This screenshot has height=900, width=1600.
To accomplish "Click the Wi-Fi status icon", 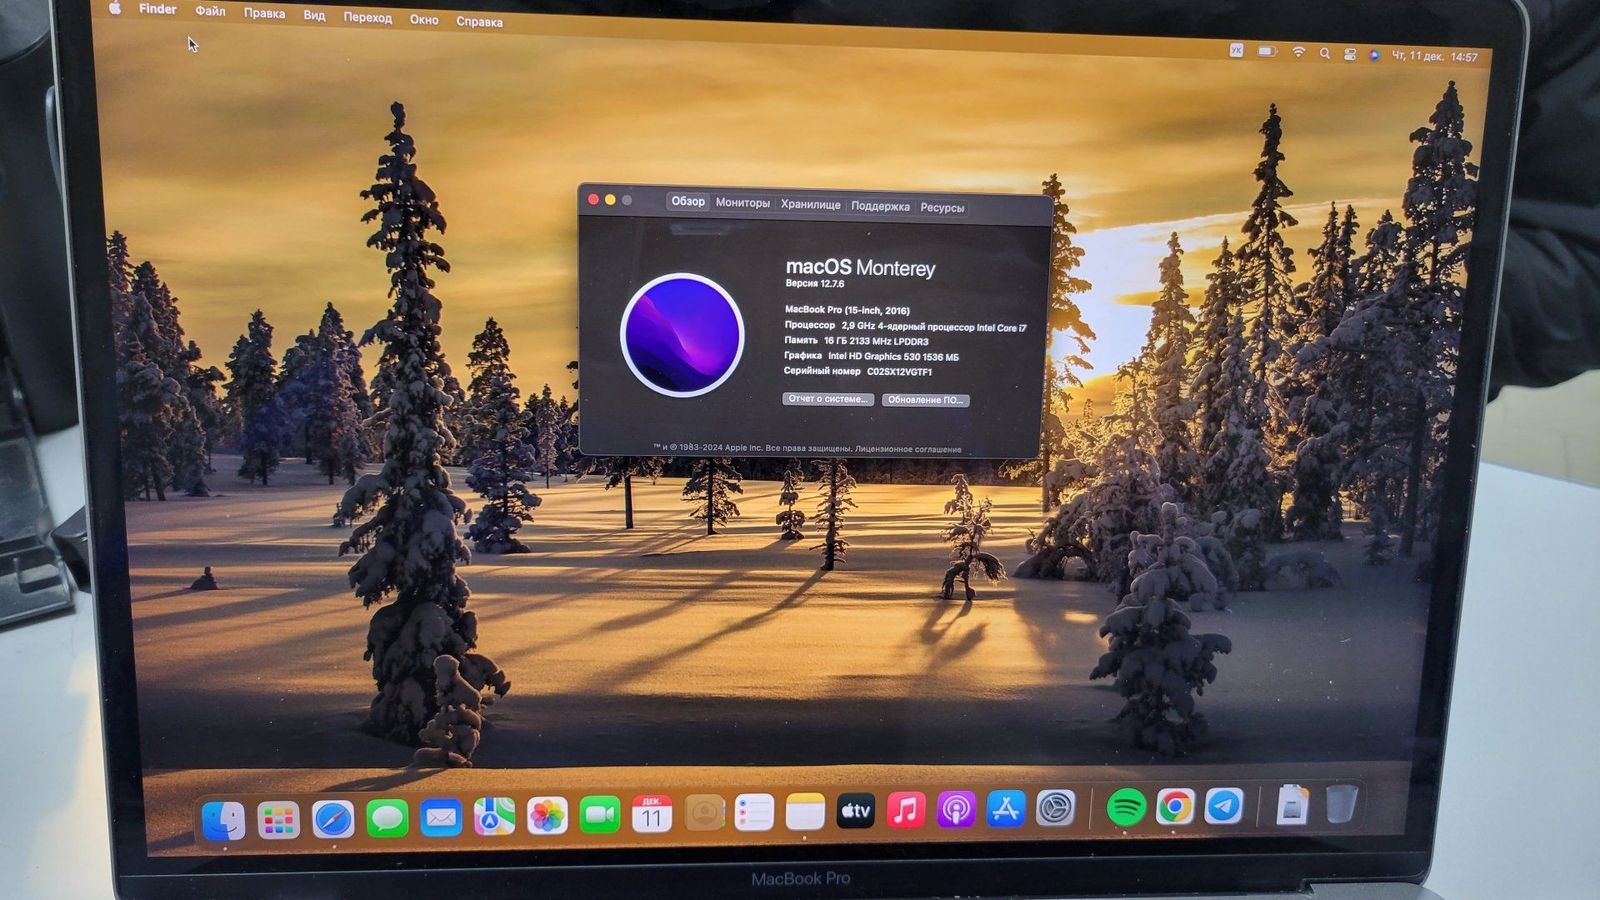I will click(1298, 52).
